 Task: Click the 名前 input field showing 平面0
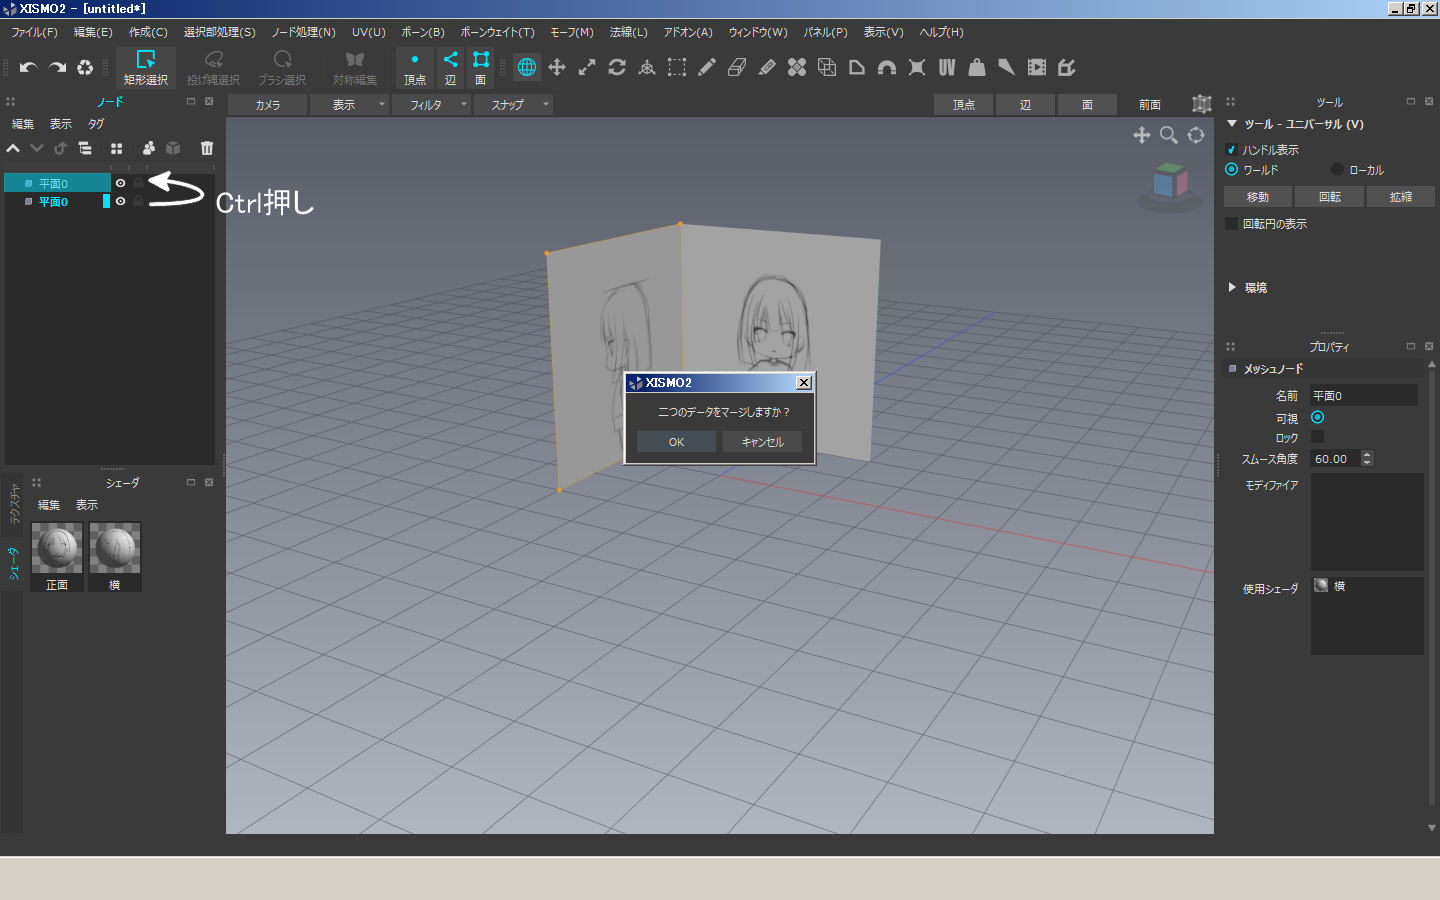tap(1364, 396)
